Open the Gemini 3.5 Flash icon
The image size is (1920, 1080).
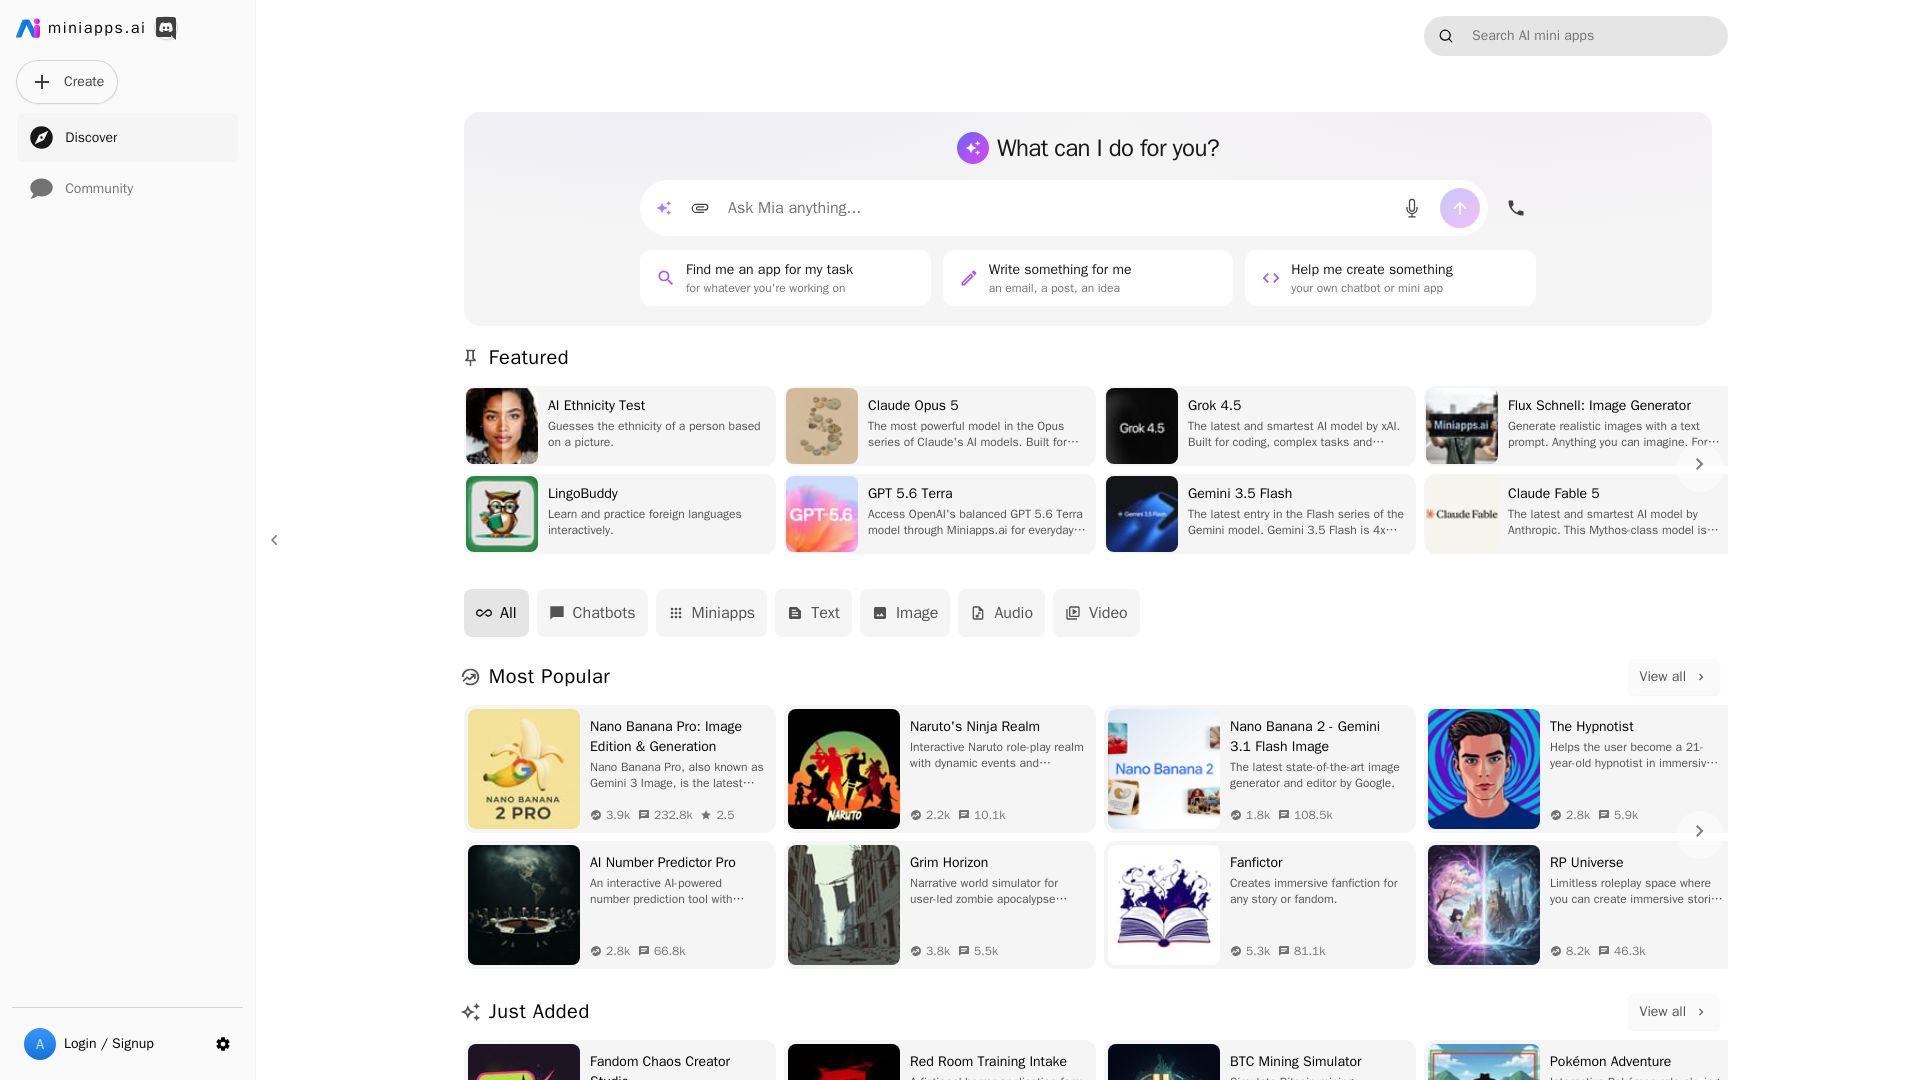point(1142,514)
